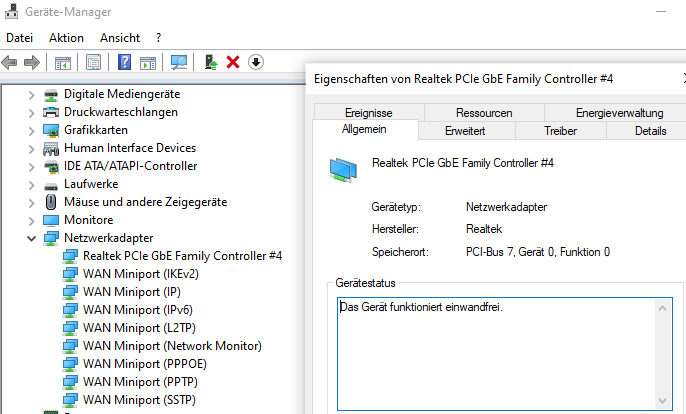The image size is (686, 414).
Task: Open the Erweitert tab
Action: coord(465,131)
